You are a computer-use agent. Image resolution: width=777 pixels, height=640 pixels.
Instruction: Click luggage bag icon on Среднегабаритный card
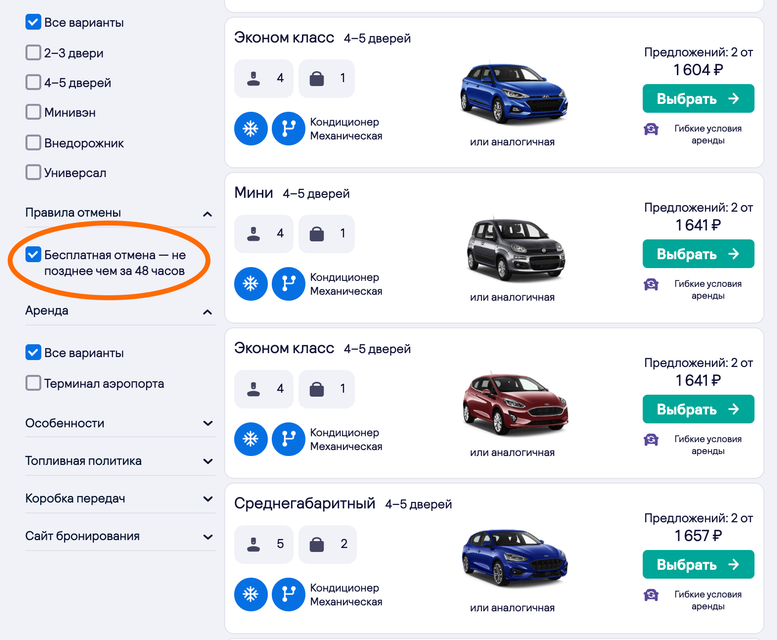(x=316, y=544)
